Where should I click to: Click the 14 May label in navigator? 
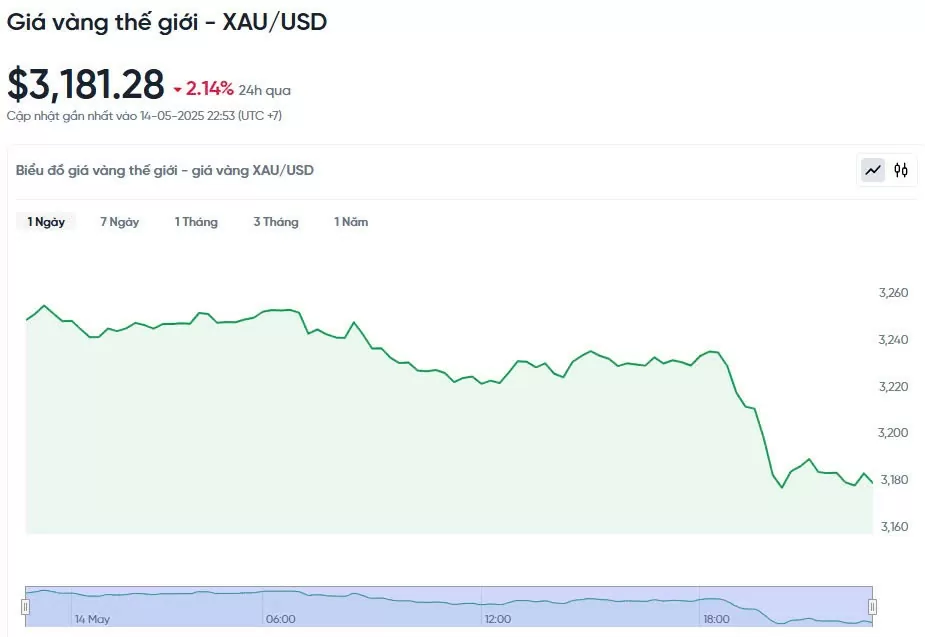92,619
